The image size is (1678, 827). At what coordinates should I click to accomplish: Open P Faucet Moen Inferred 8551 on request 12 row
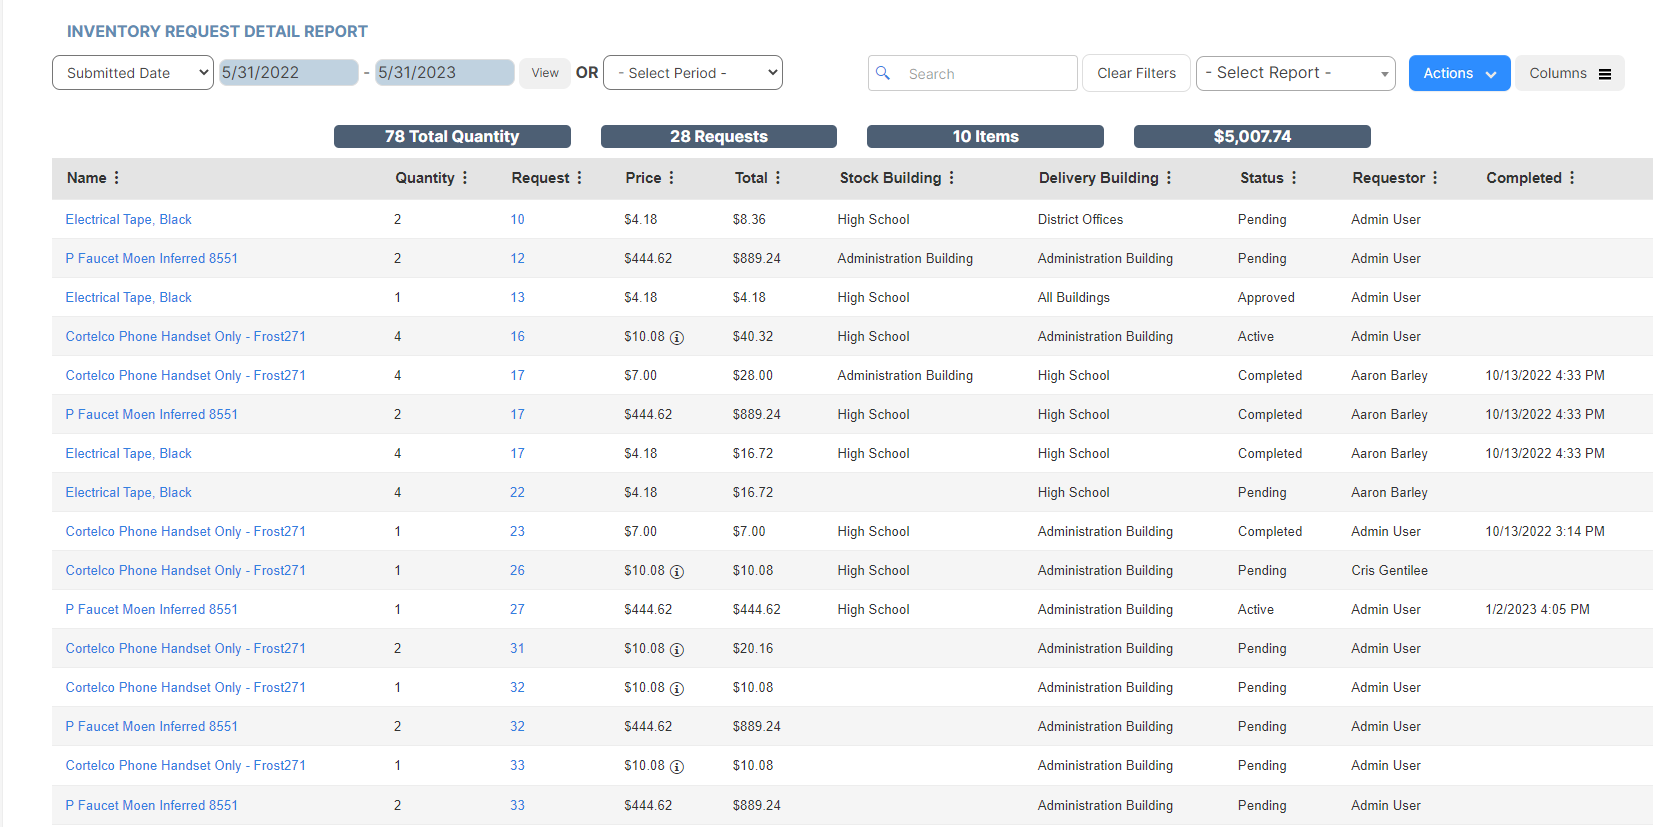point(152,258)
